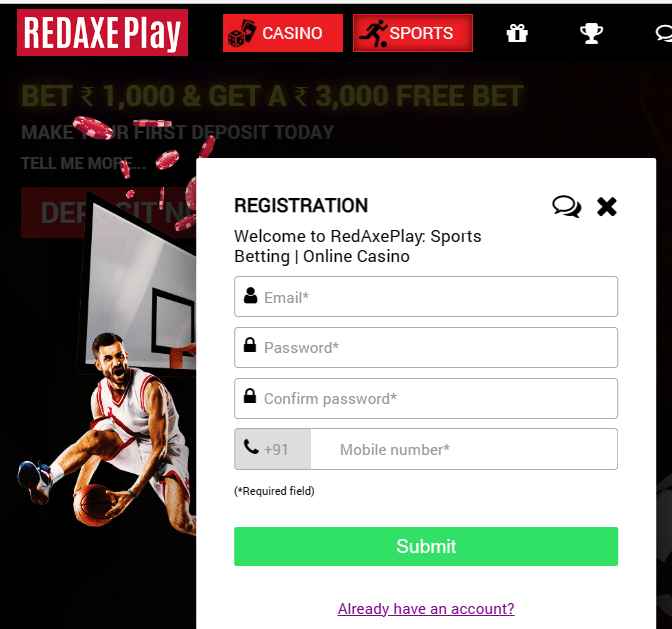
Task: Click the gift box promotions icon
Action: tap(517, 33)
